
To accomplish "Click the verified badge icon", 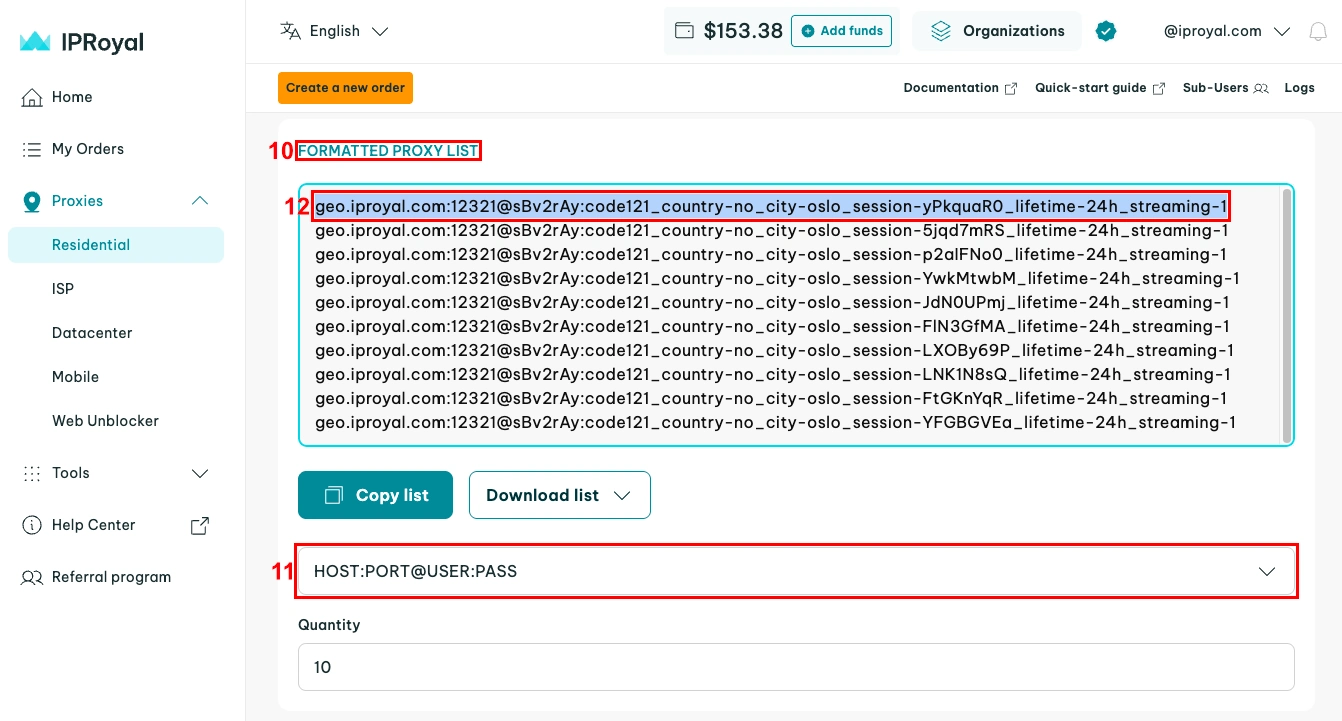I will 1106,31.
